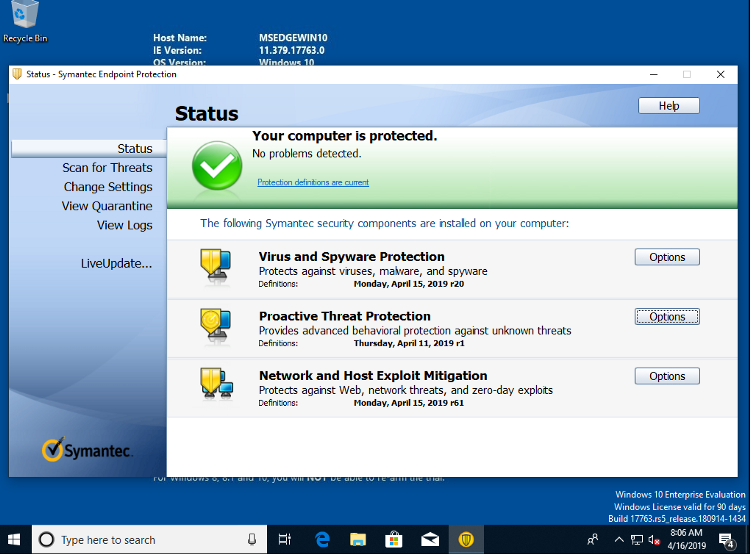Click the Network and Host Exploit Mitigation title
750x554 pixels.
373,376
